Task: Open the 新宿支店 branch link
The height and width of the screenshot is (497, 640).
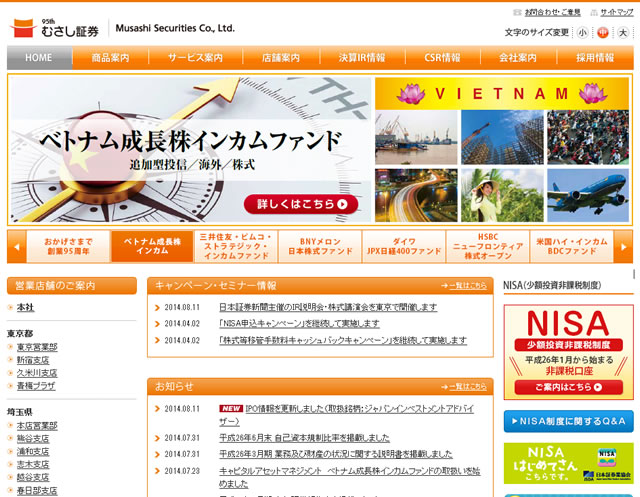Action: [x=33, y=360]
